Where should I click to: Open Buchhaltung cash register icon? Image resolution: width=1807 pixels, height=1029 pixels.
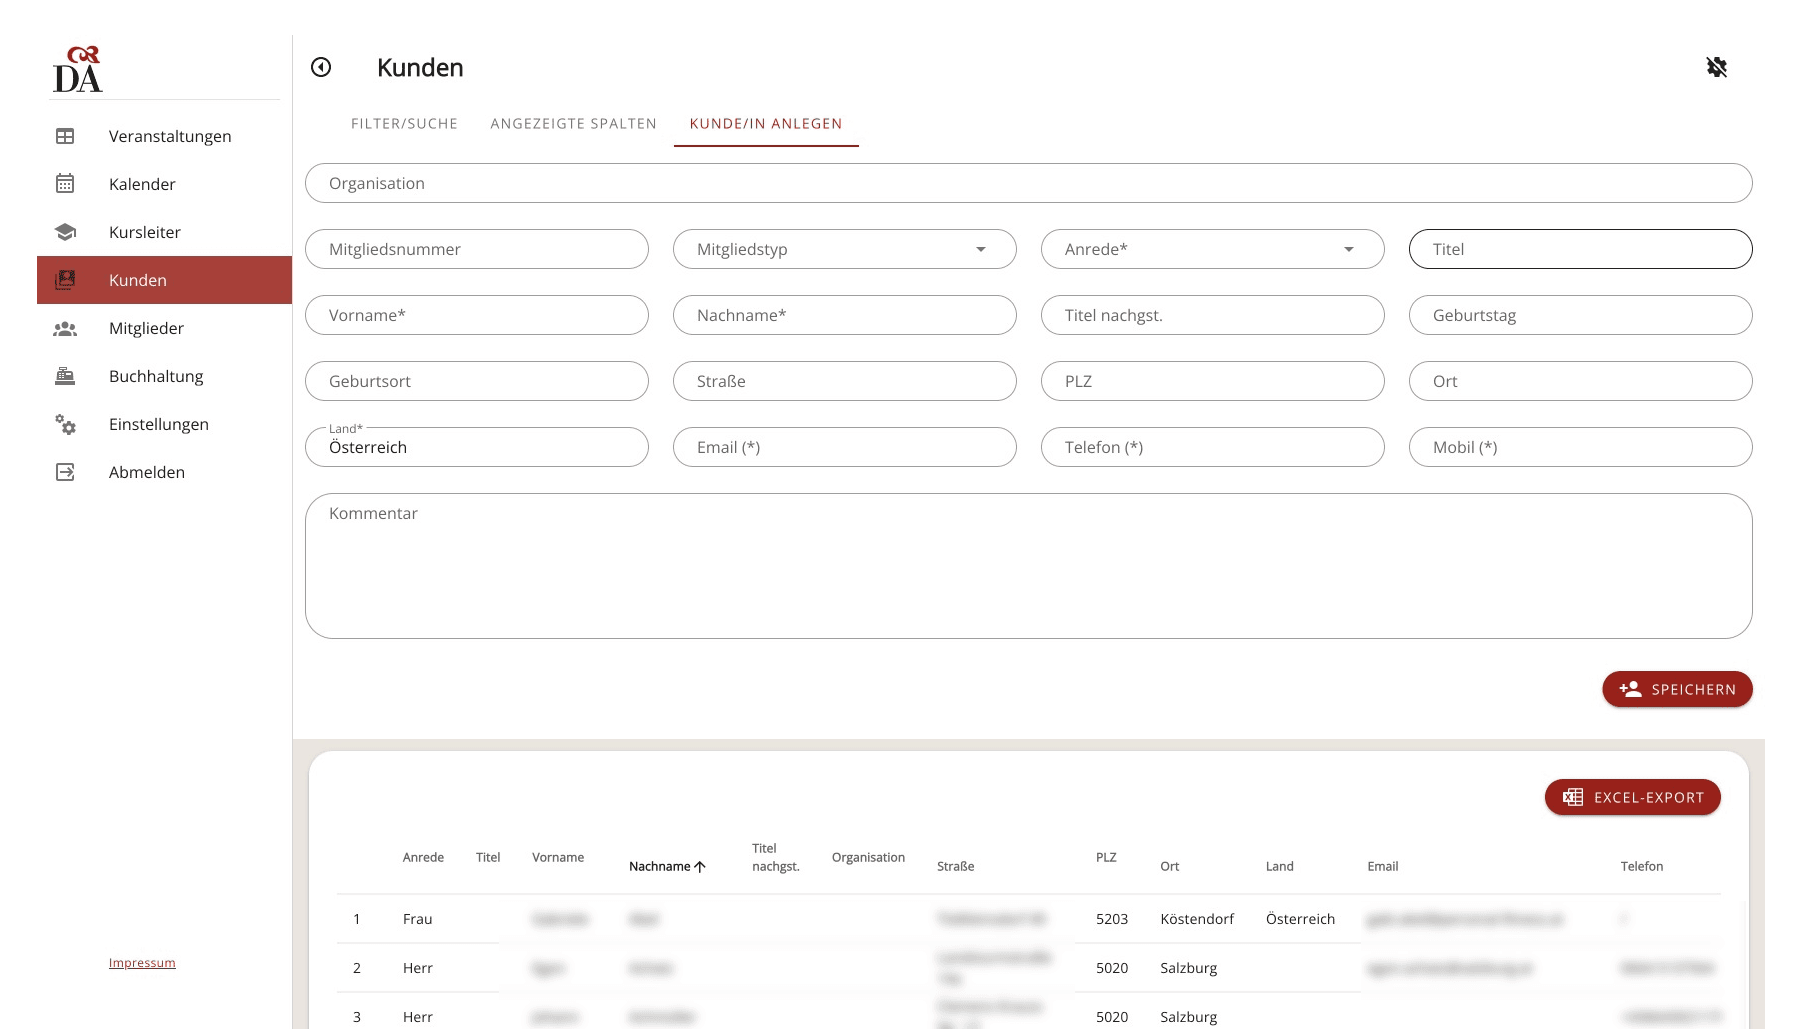click(65, 376)
